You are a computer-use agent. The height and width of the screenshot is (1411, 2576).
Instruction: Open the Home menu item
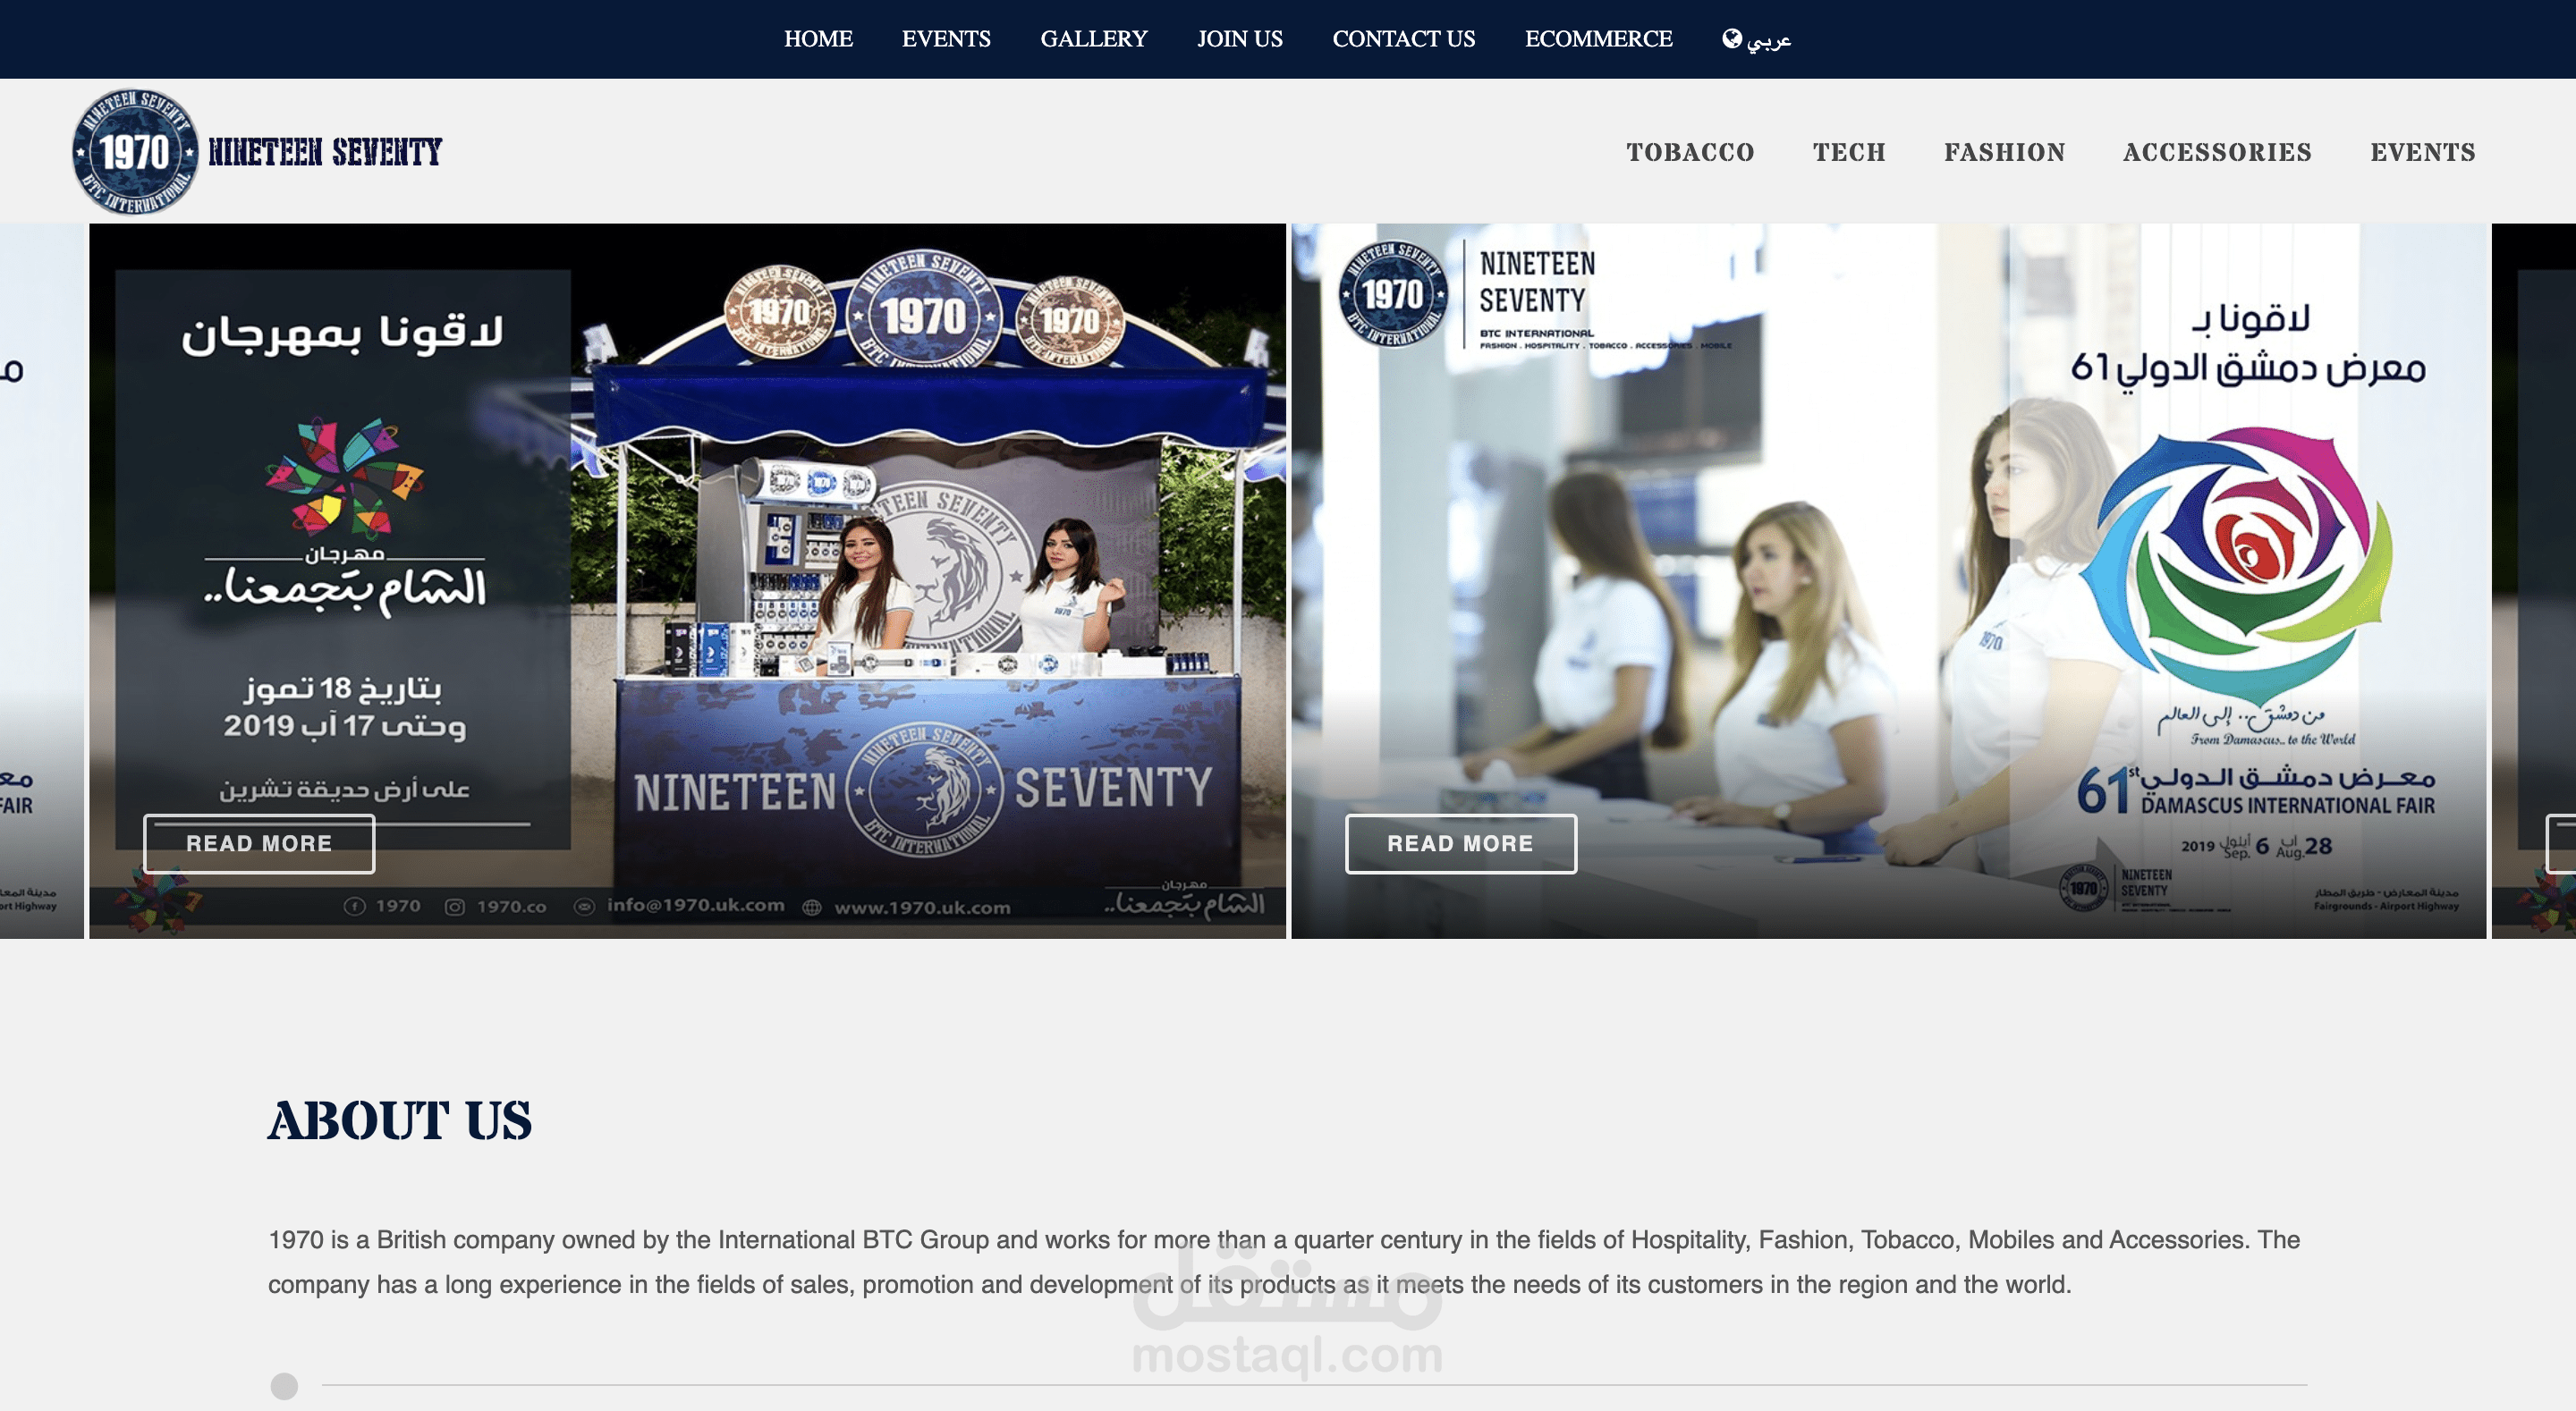(817, 39)
